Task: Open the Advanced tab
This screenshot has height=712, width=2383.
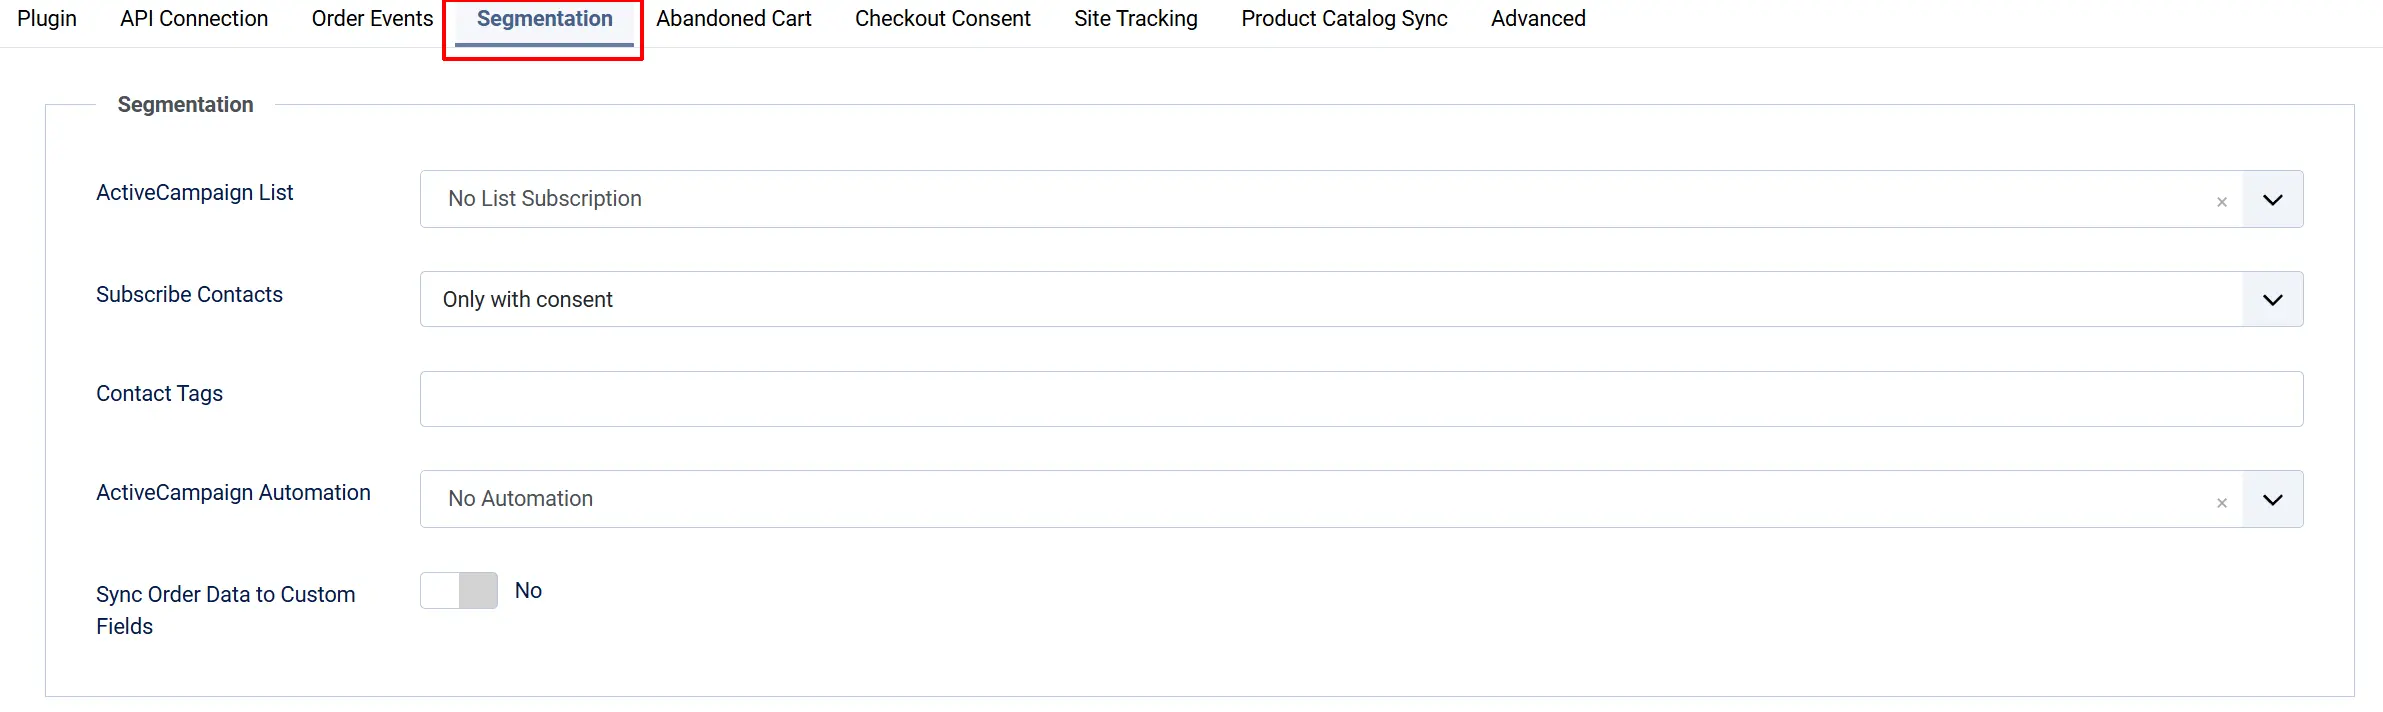Action: point(1538,19)
